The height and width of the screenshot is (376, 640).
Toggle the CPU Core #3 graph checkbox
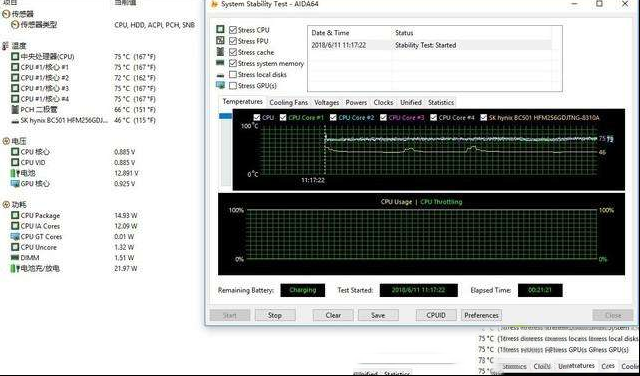(383, 118)
